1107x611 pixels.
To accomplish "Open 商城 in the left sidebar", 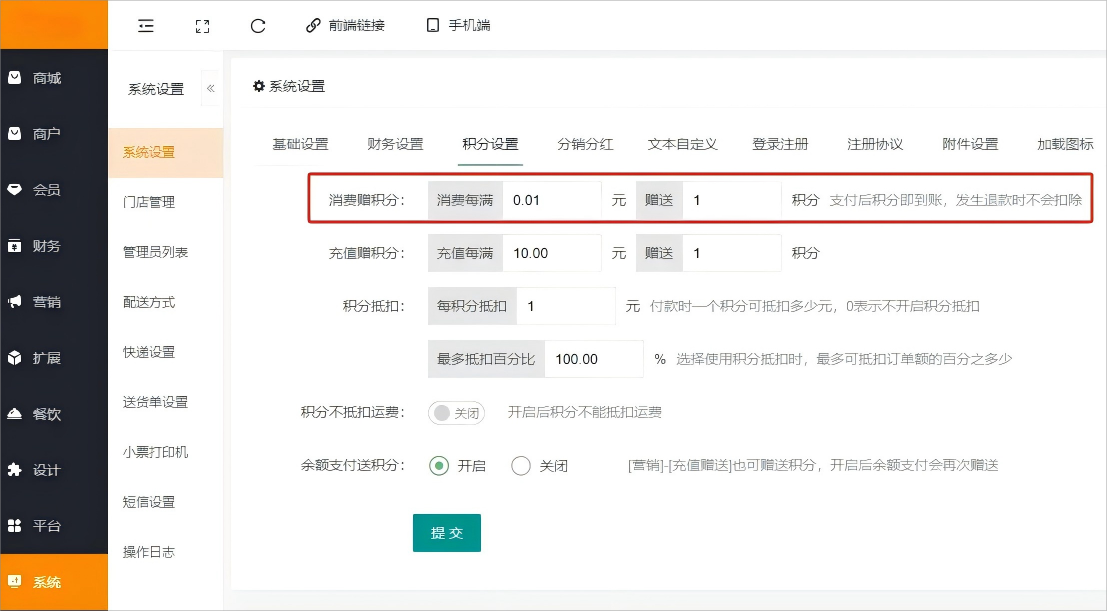I will 46,78.
